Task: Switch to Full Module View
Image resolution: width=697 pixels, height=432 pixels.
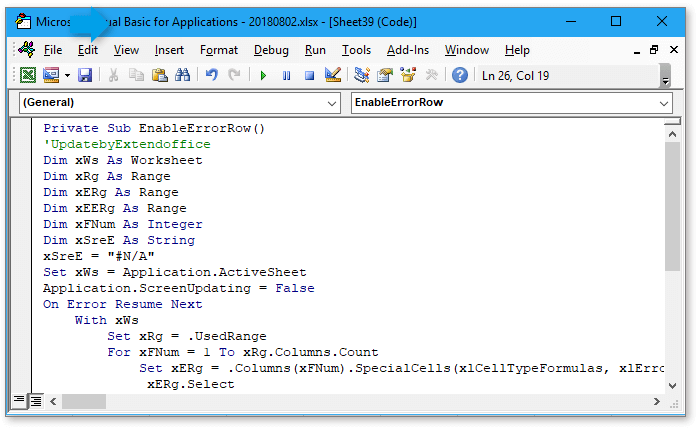Action: click(36, 401)
